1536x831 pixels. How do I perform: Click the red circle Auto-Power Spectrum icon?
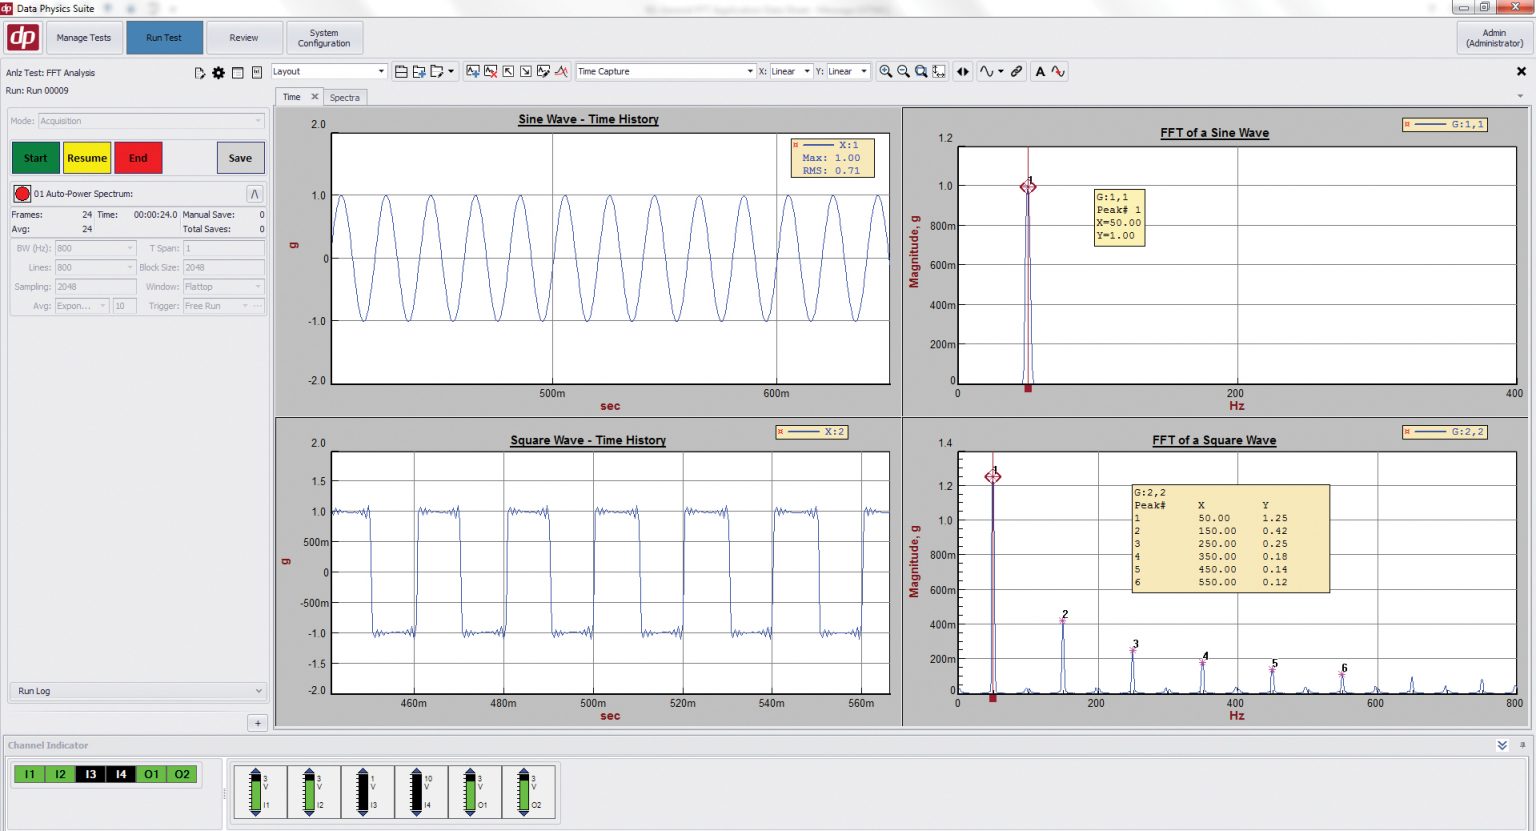[x=22, y=194]
